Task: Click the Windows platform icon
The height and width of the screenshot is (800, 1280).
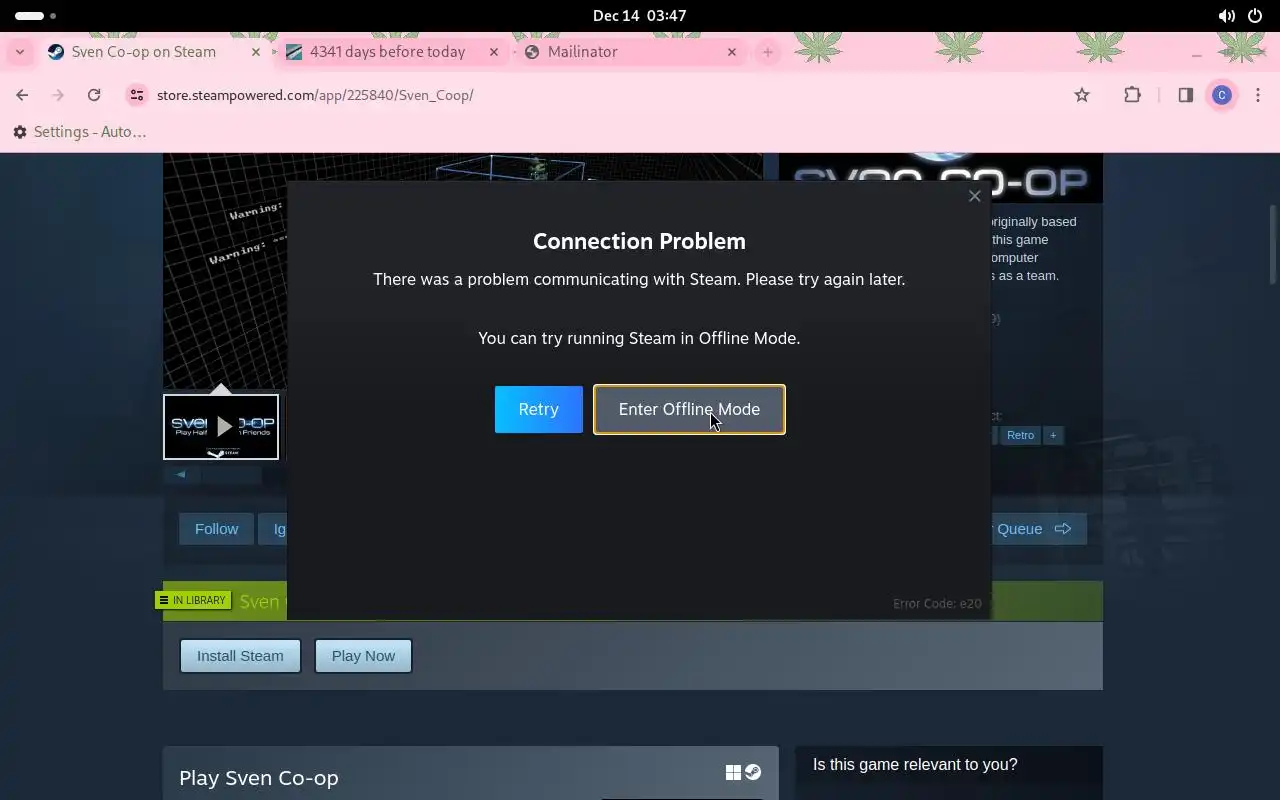Action: (x=733, y=772)
